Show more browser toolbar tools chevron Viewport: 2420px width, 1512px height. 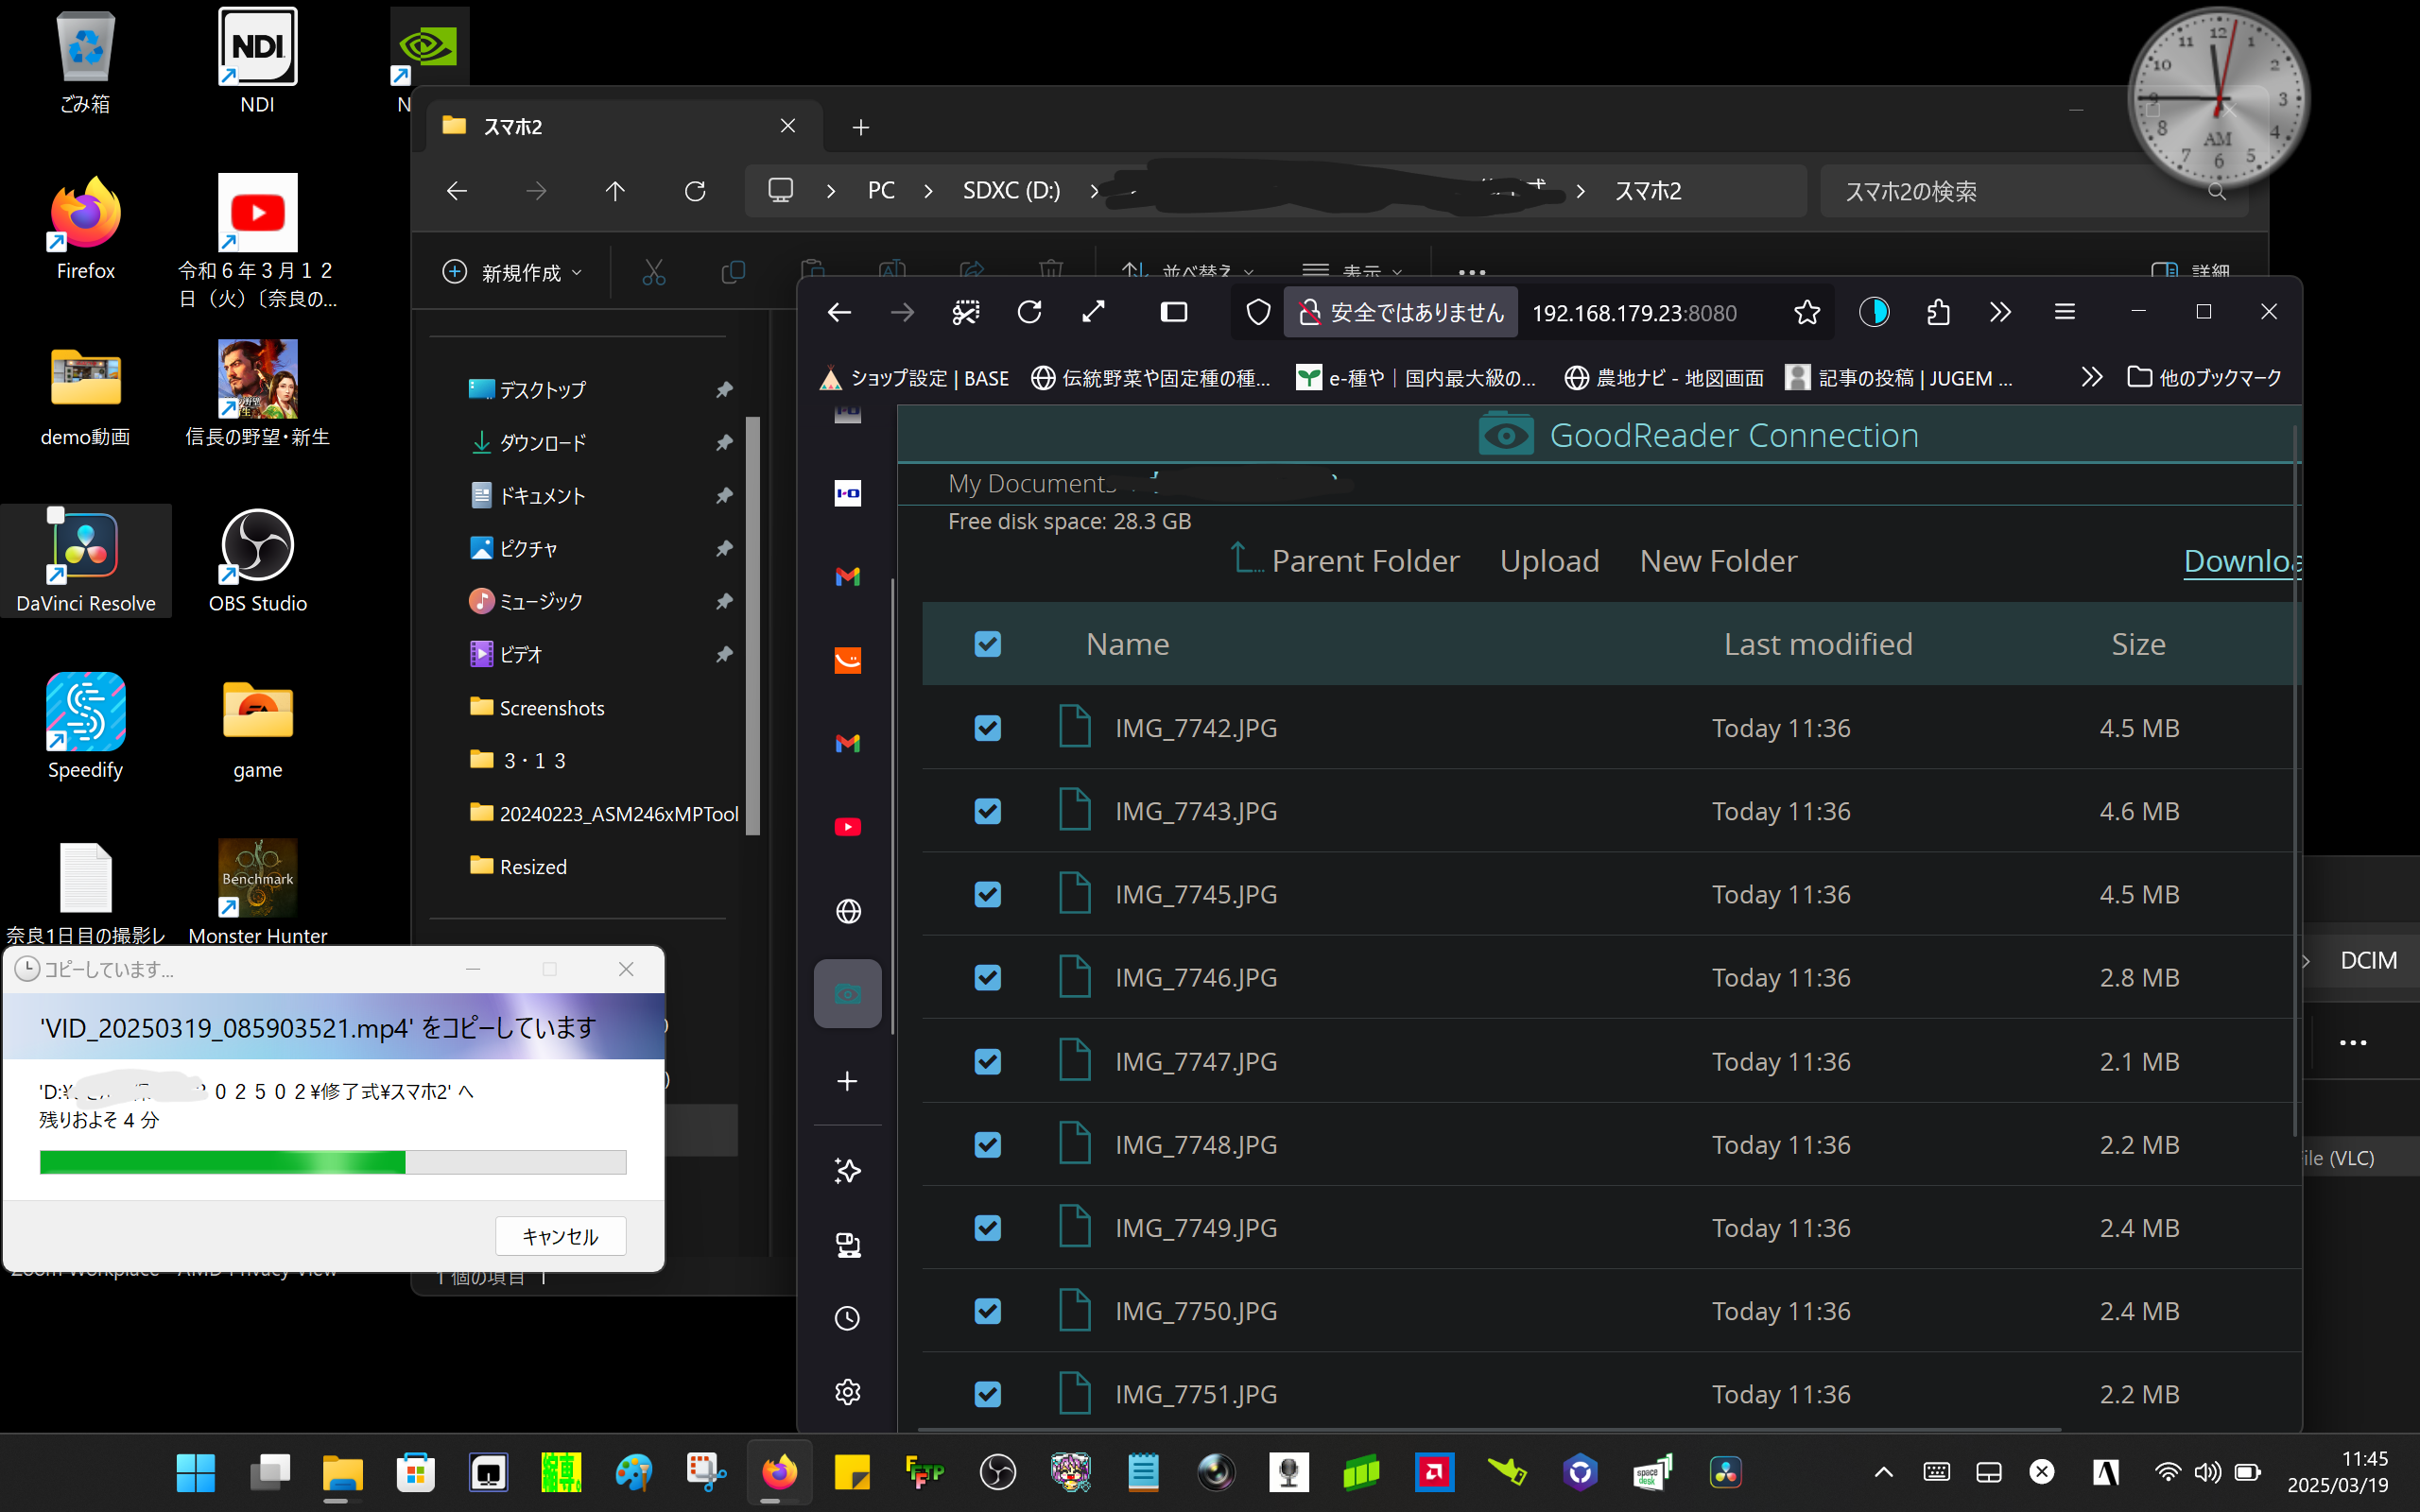[x=2000, y=313]
